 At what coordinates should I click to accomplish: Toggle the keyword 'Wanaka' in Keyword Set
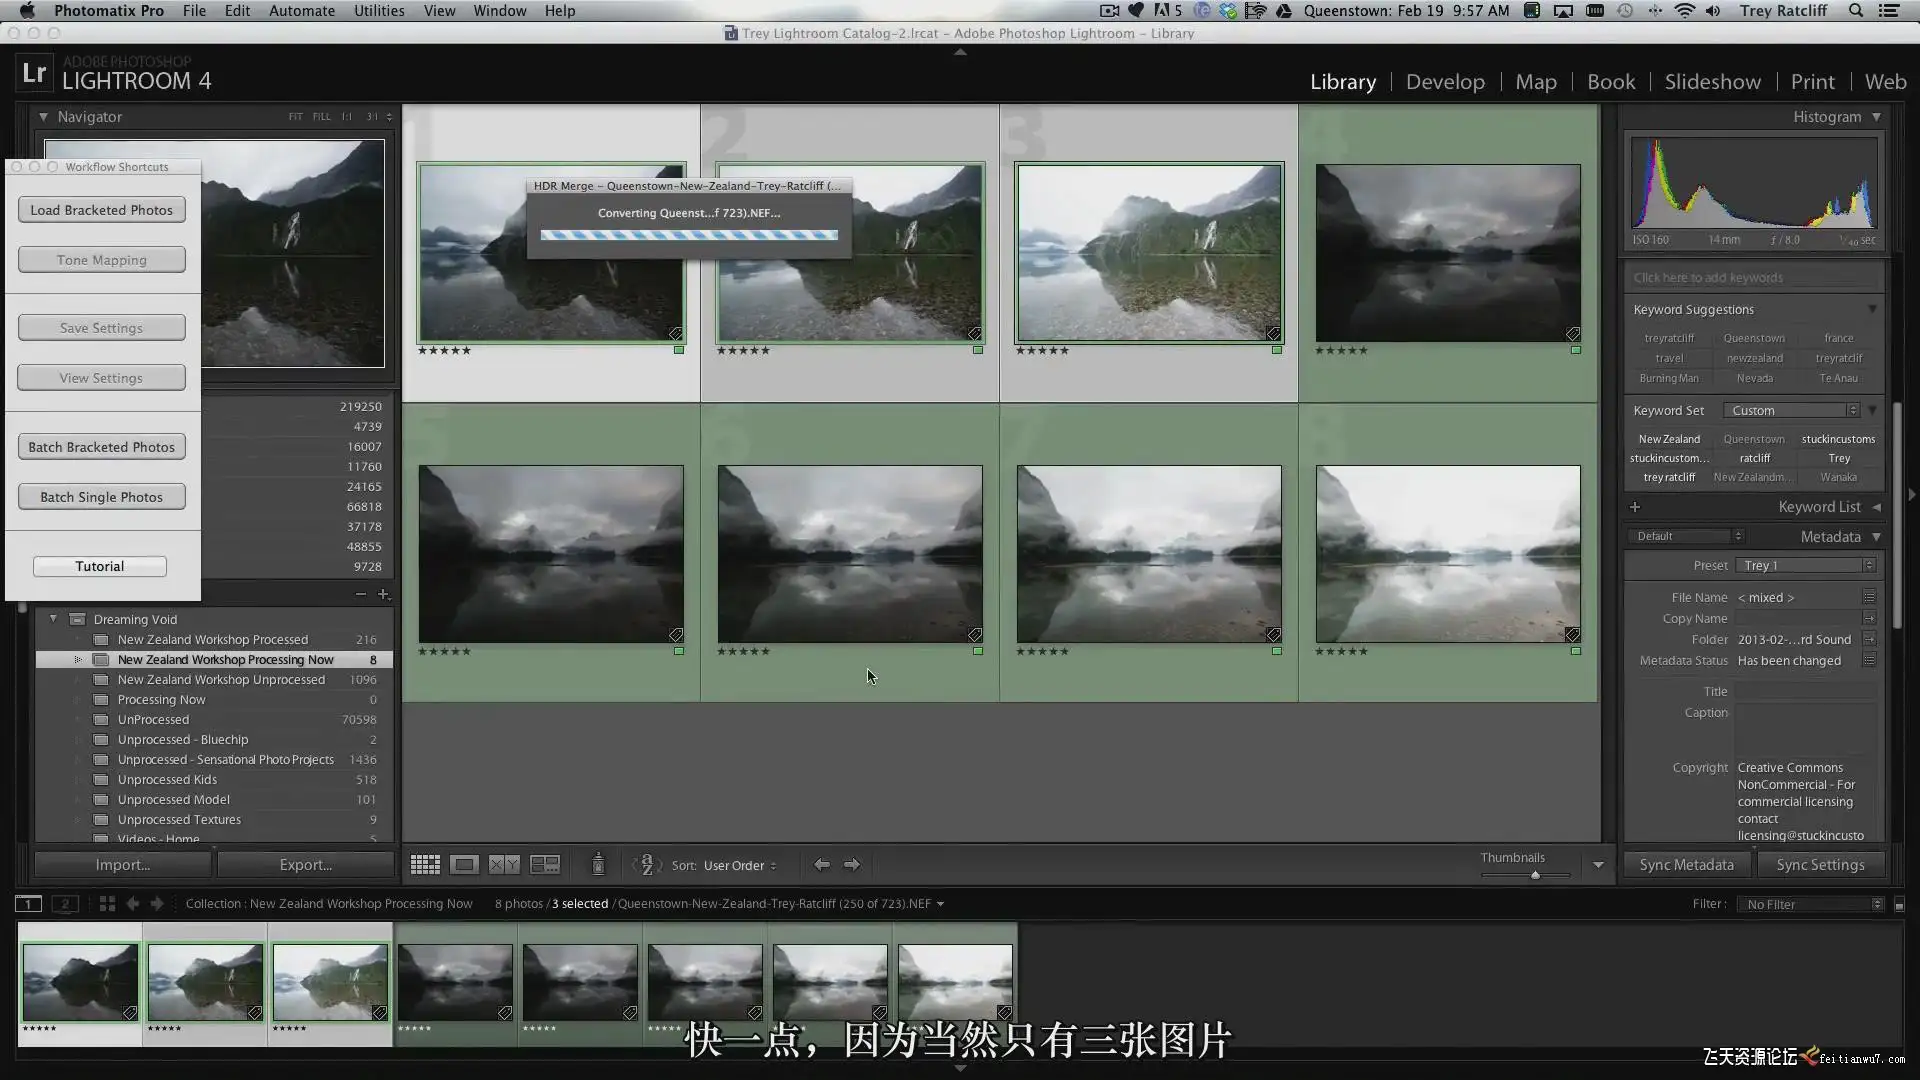(x=1838, y=477)
